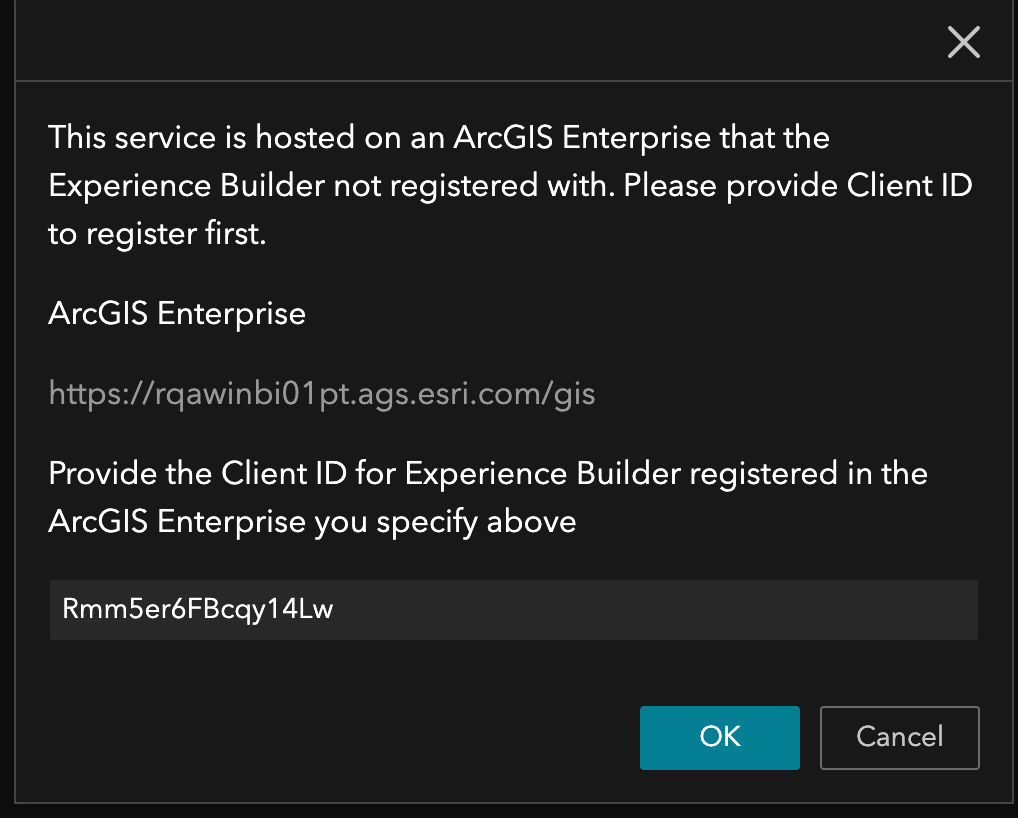Focus the field containing Rmm5er6FBcqy14Lw
The width and height of the screenshot is (1018, 818).
point(512,609)
